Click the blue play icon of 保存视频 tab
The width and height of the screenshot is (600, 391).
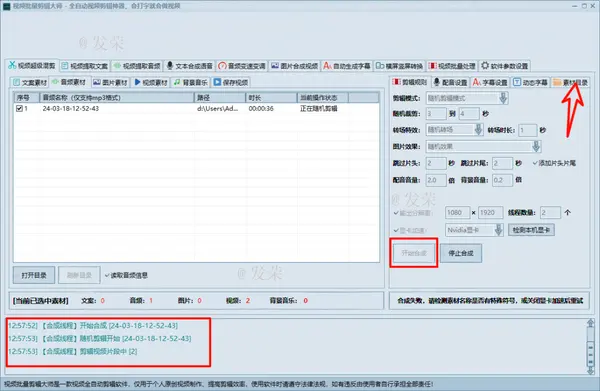pyautogui.click(x=217, y=82)
